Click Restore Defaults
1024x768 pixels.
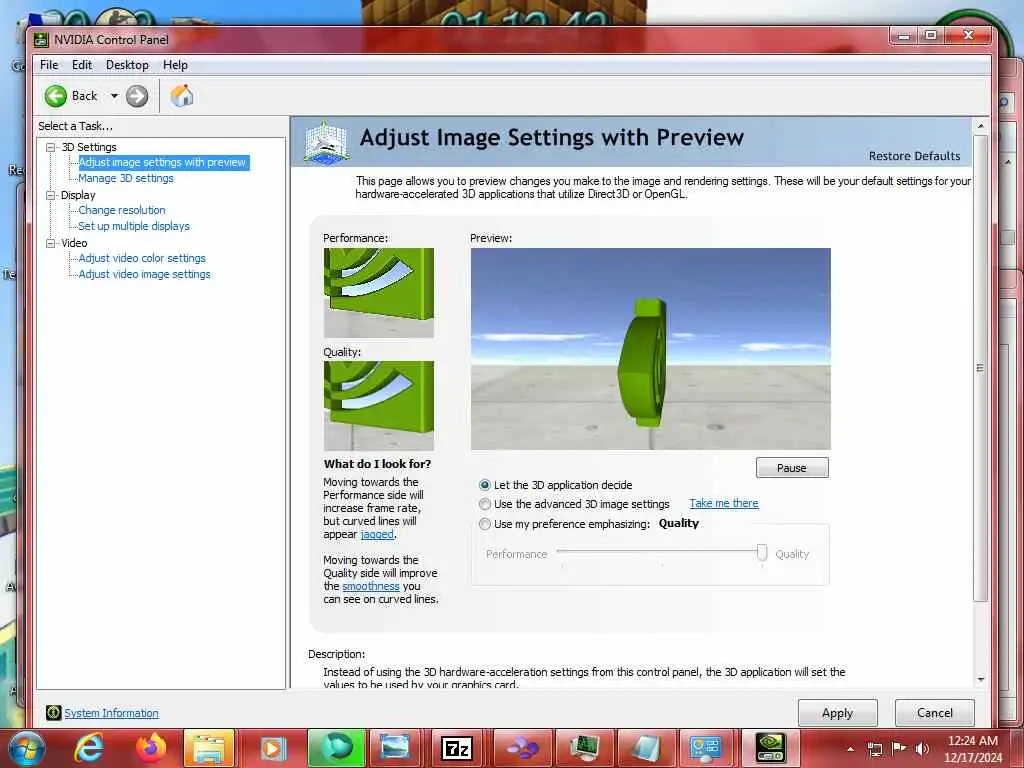click(x=914, y=156)
